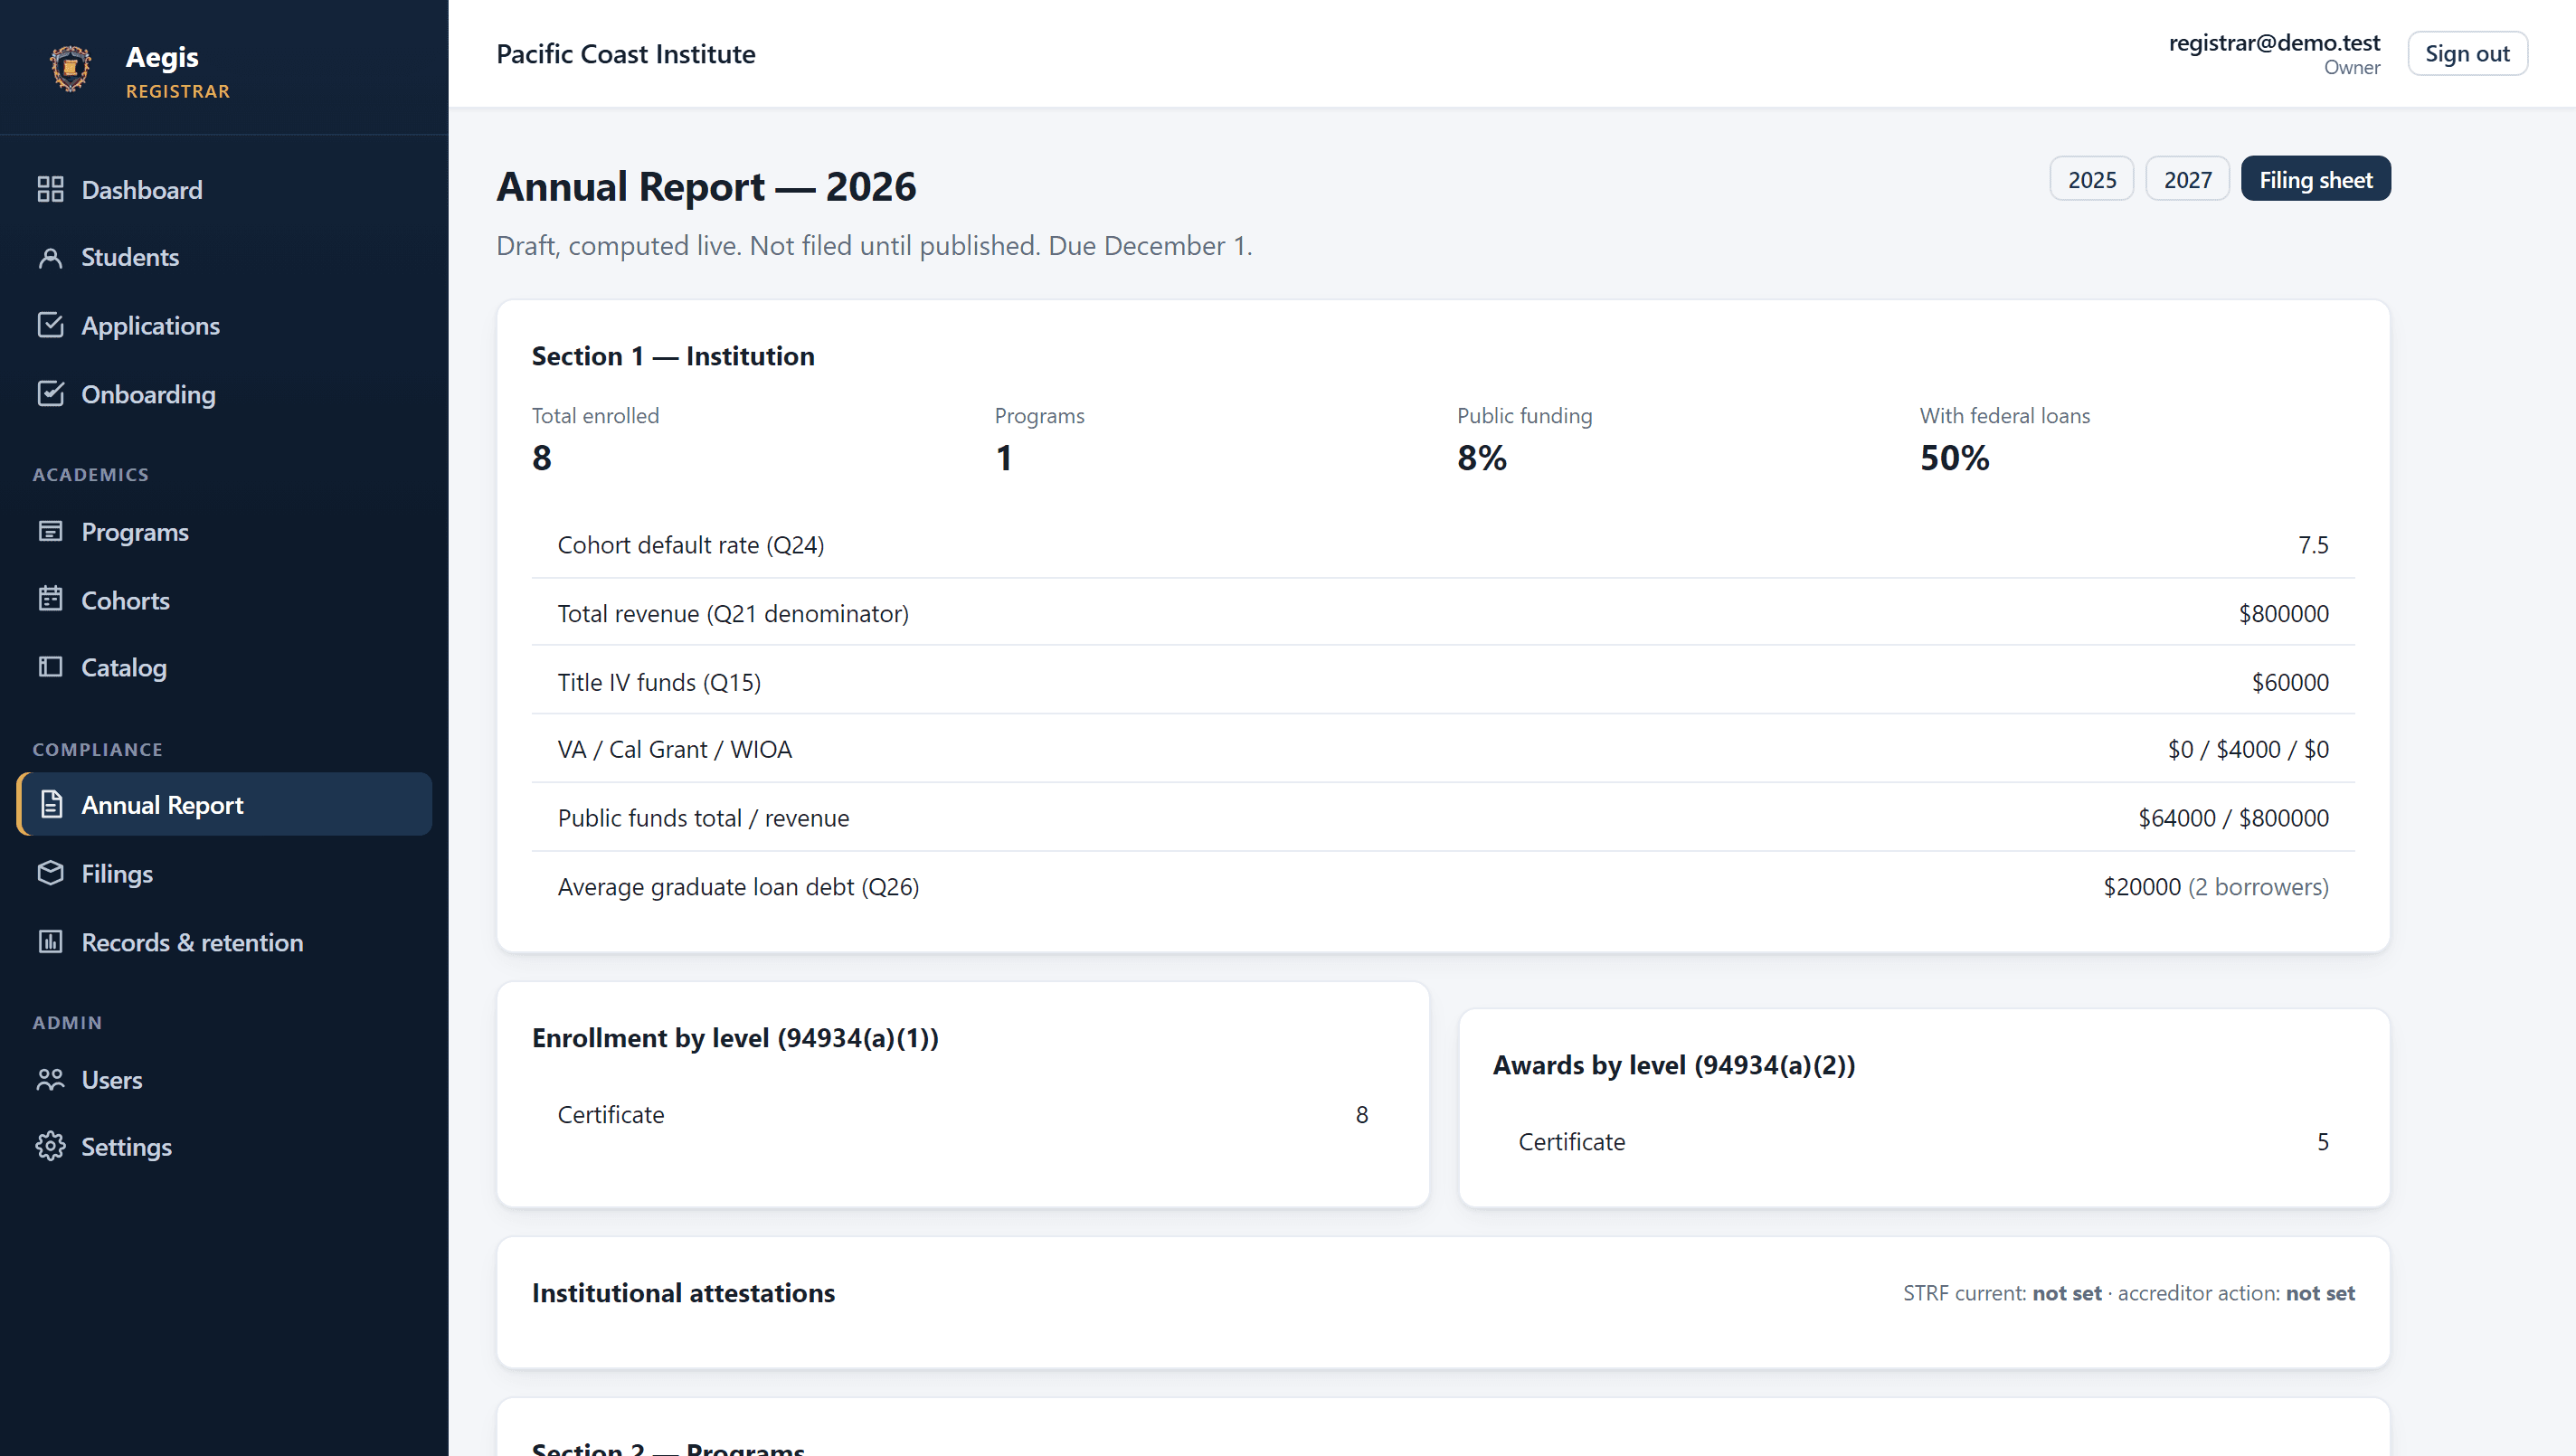Screen dimensions: 2576x1456
Task: Click the Catalog book icon
Action: 50,667
